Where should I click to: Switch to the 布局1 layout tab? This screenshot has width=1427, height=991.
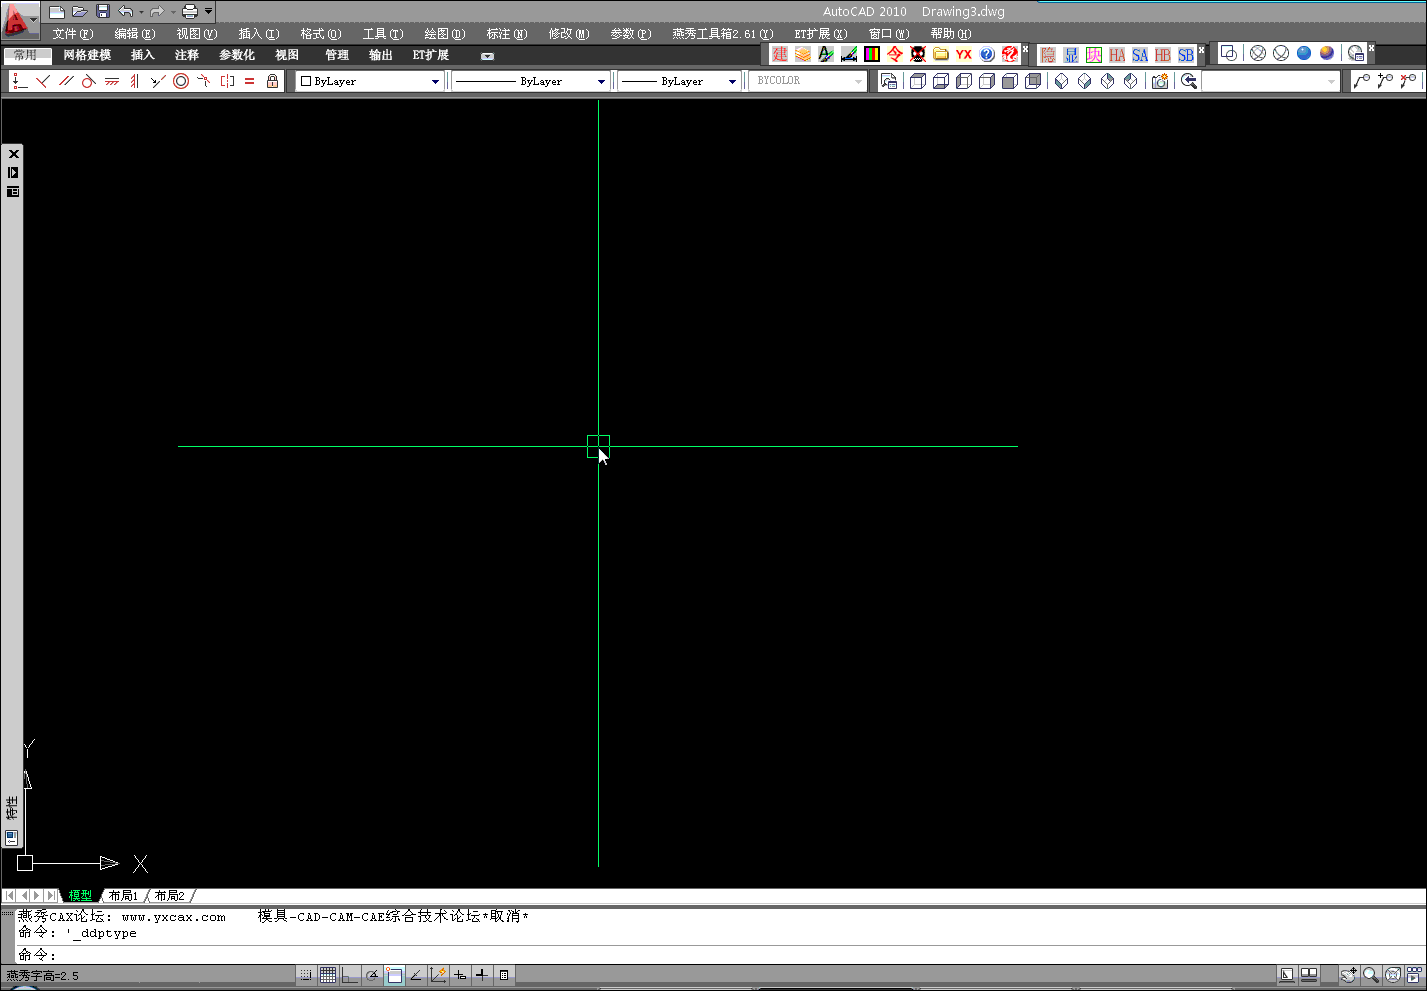coord(123,896)
